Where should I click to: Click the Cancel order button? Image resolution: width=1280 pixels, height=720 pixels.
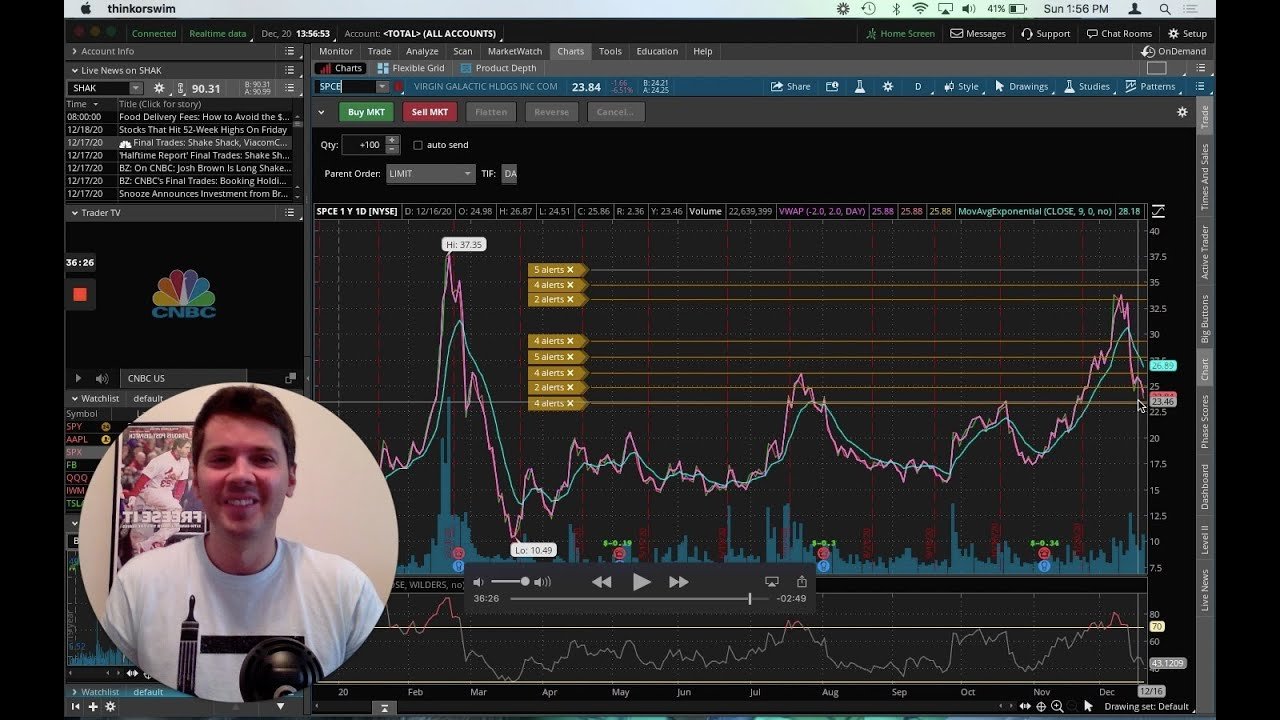(x=615, y=112)
